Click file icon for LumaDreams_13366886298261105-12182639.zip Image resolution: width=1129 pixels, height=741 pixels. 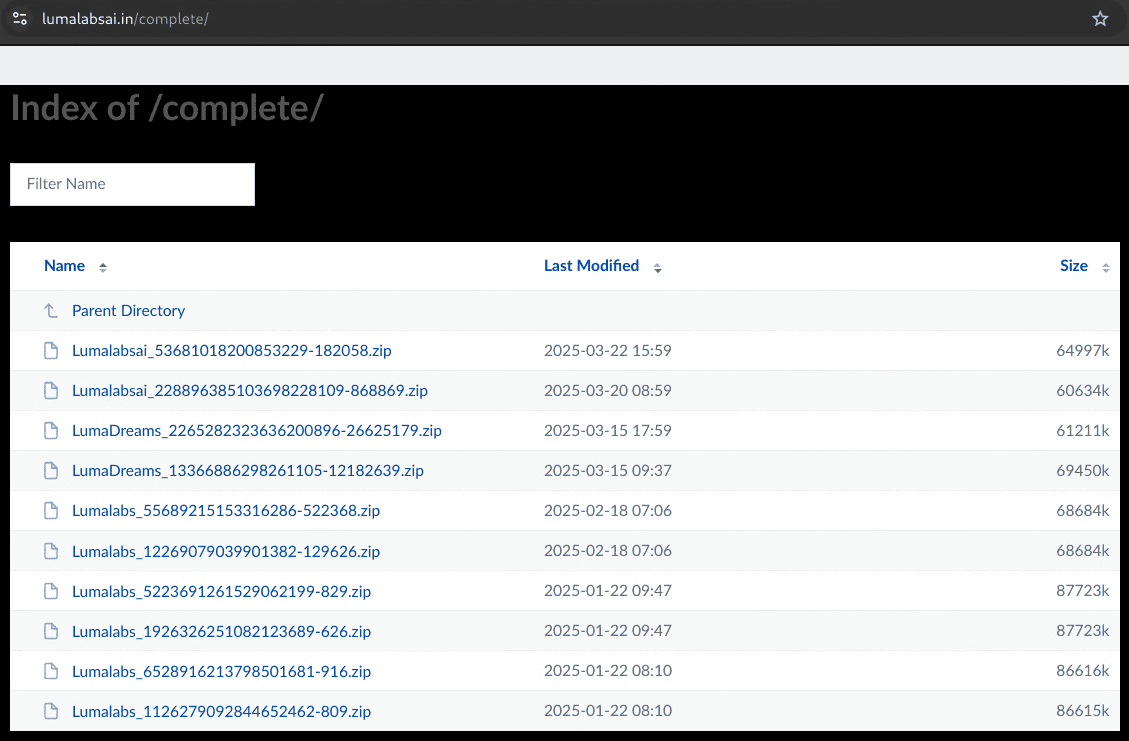pyautogui.click(x=51, y=470)
